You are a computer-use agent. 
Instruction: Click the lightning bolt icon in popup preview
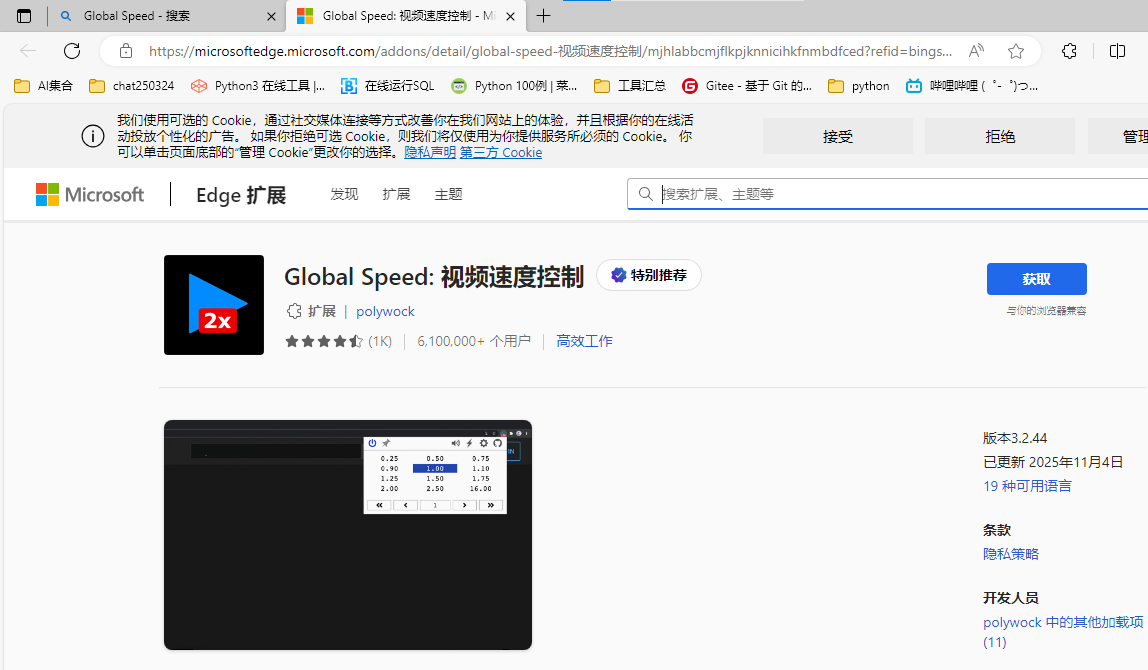coord(469,443)
